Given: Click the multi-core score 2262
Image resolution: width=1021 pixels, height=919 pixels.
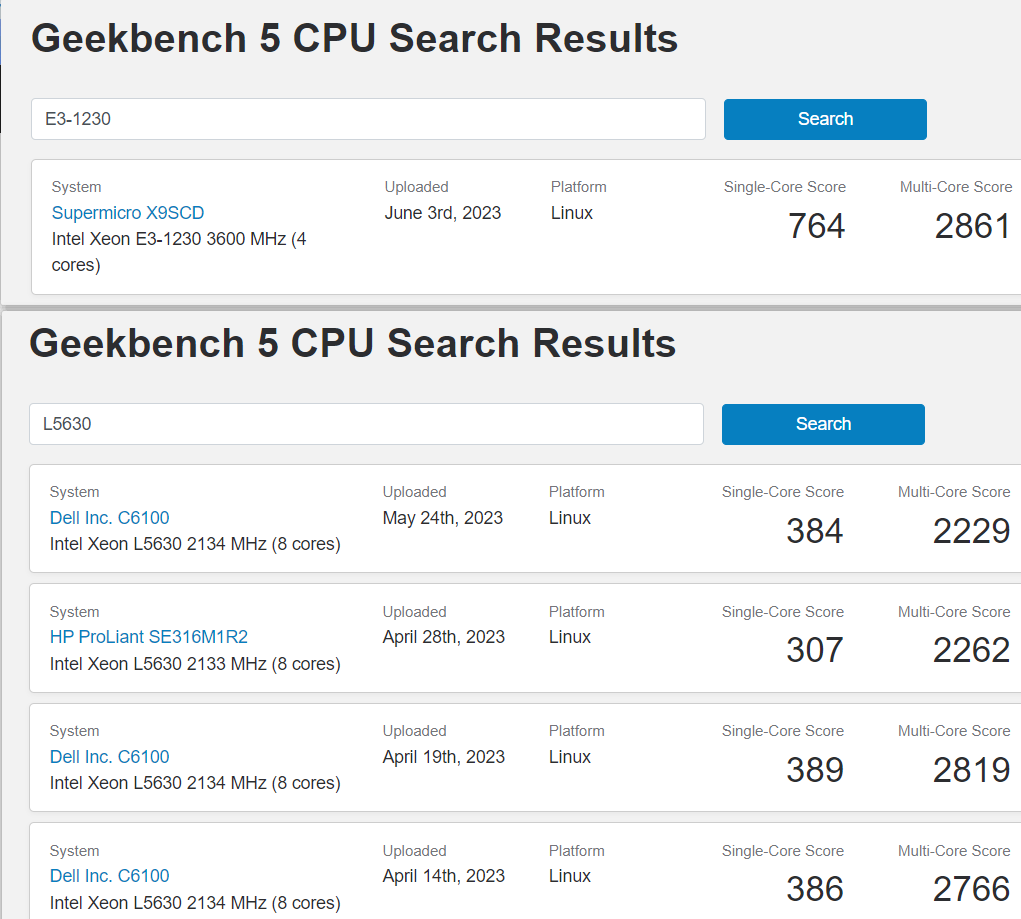Looking at the screenshot, I should (970, 650).
